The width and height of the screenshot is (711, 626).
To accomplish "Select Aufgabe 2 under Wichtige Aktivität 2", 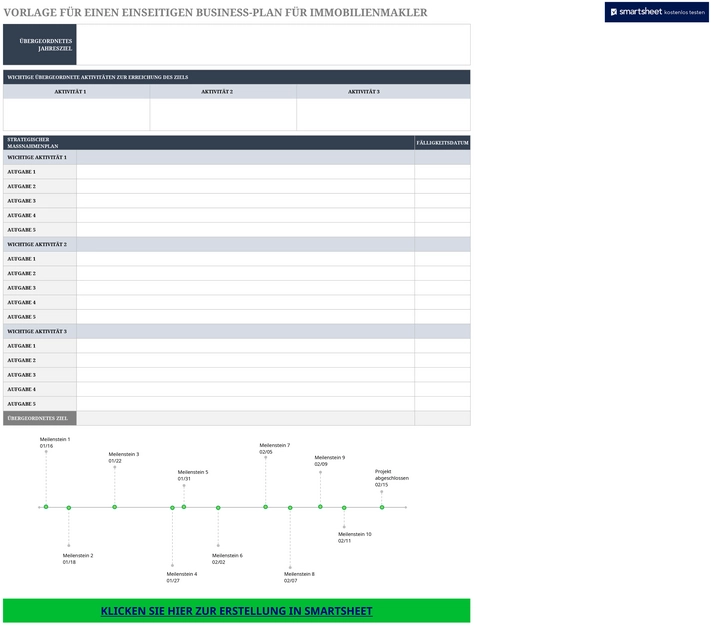I will (40, 273).
